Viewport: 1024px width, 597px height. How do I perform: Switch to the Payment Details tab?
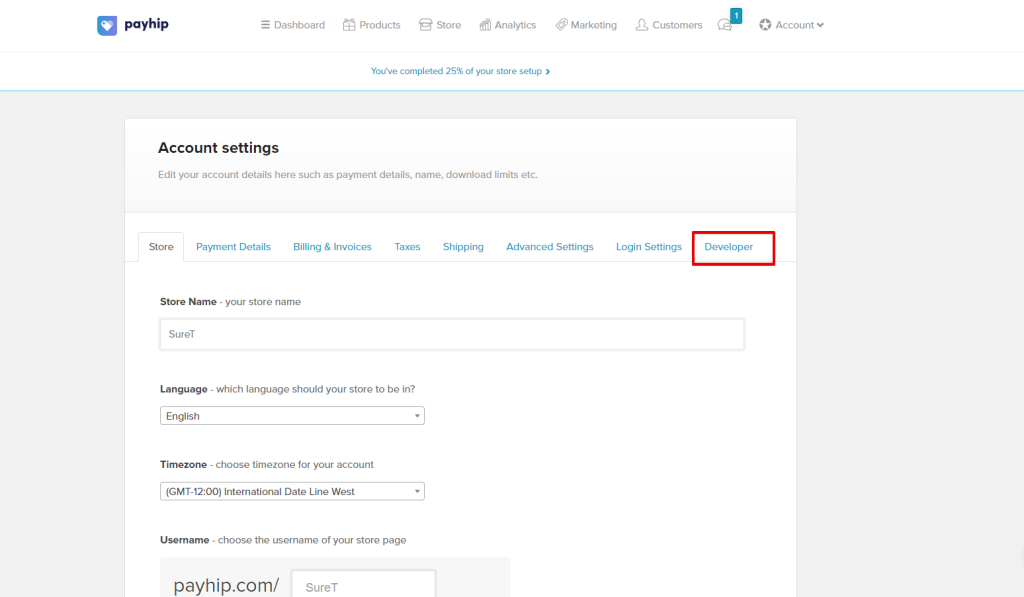tap(233, 247)
